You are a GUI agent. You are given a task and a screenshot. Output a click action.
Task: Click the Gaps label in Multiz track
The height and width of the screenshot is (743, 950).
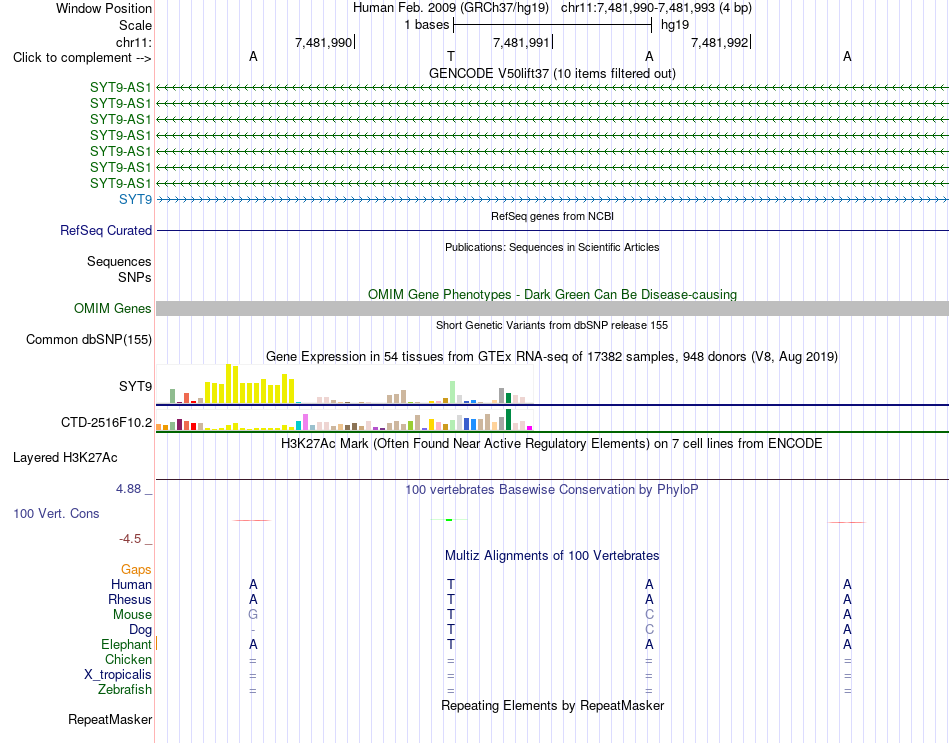(x=136, y=569)
